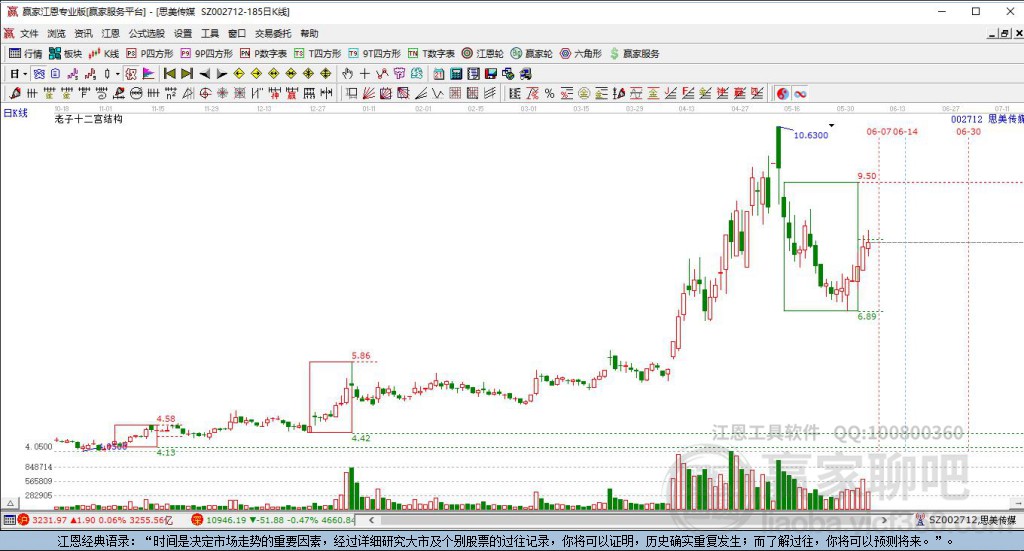
Task: Click the 6.89 price level label
Action: (x=867, y=316)
